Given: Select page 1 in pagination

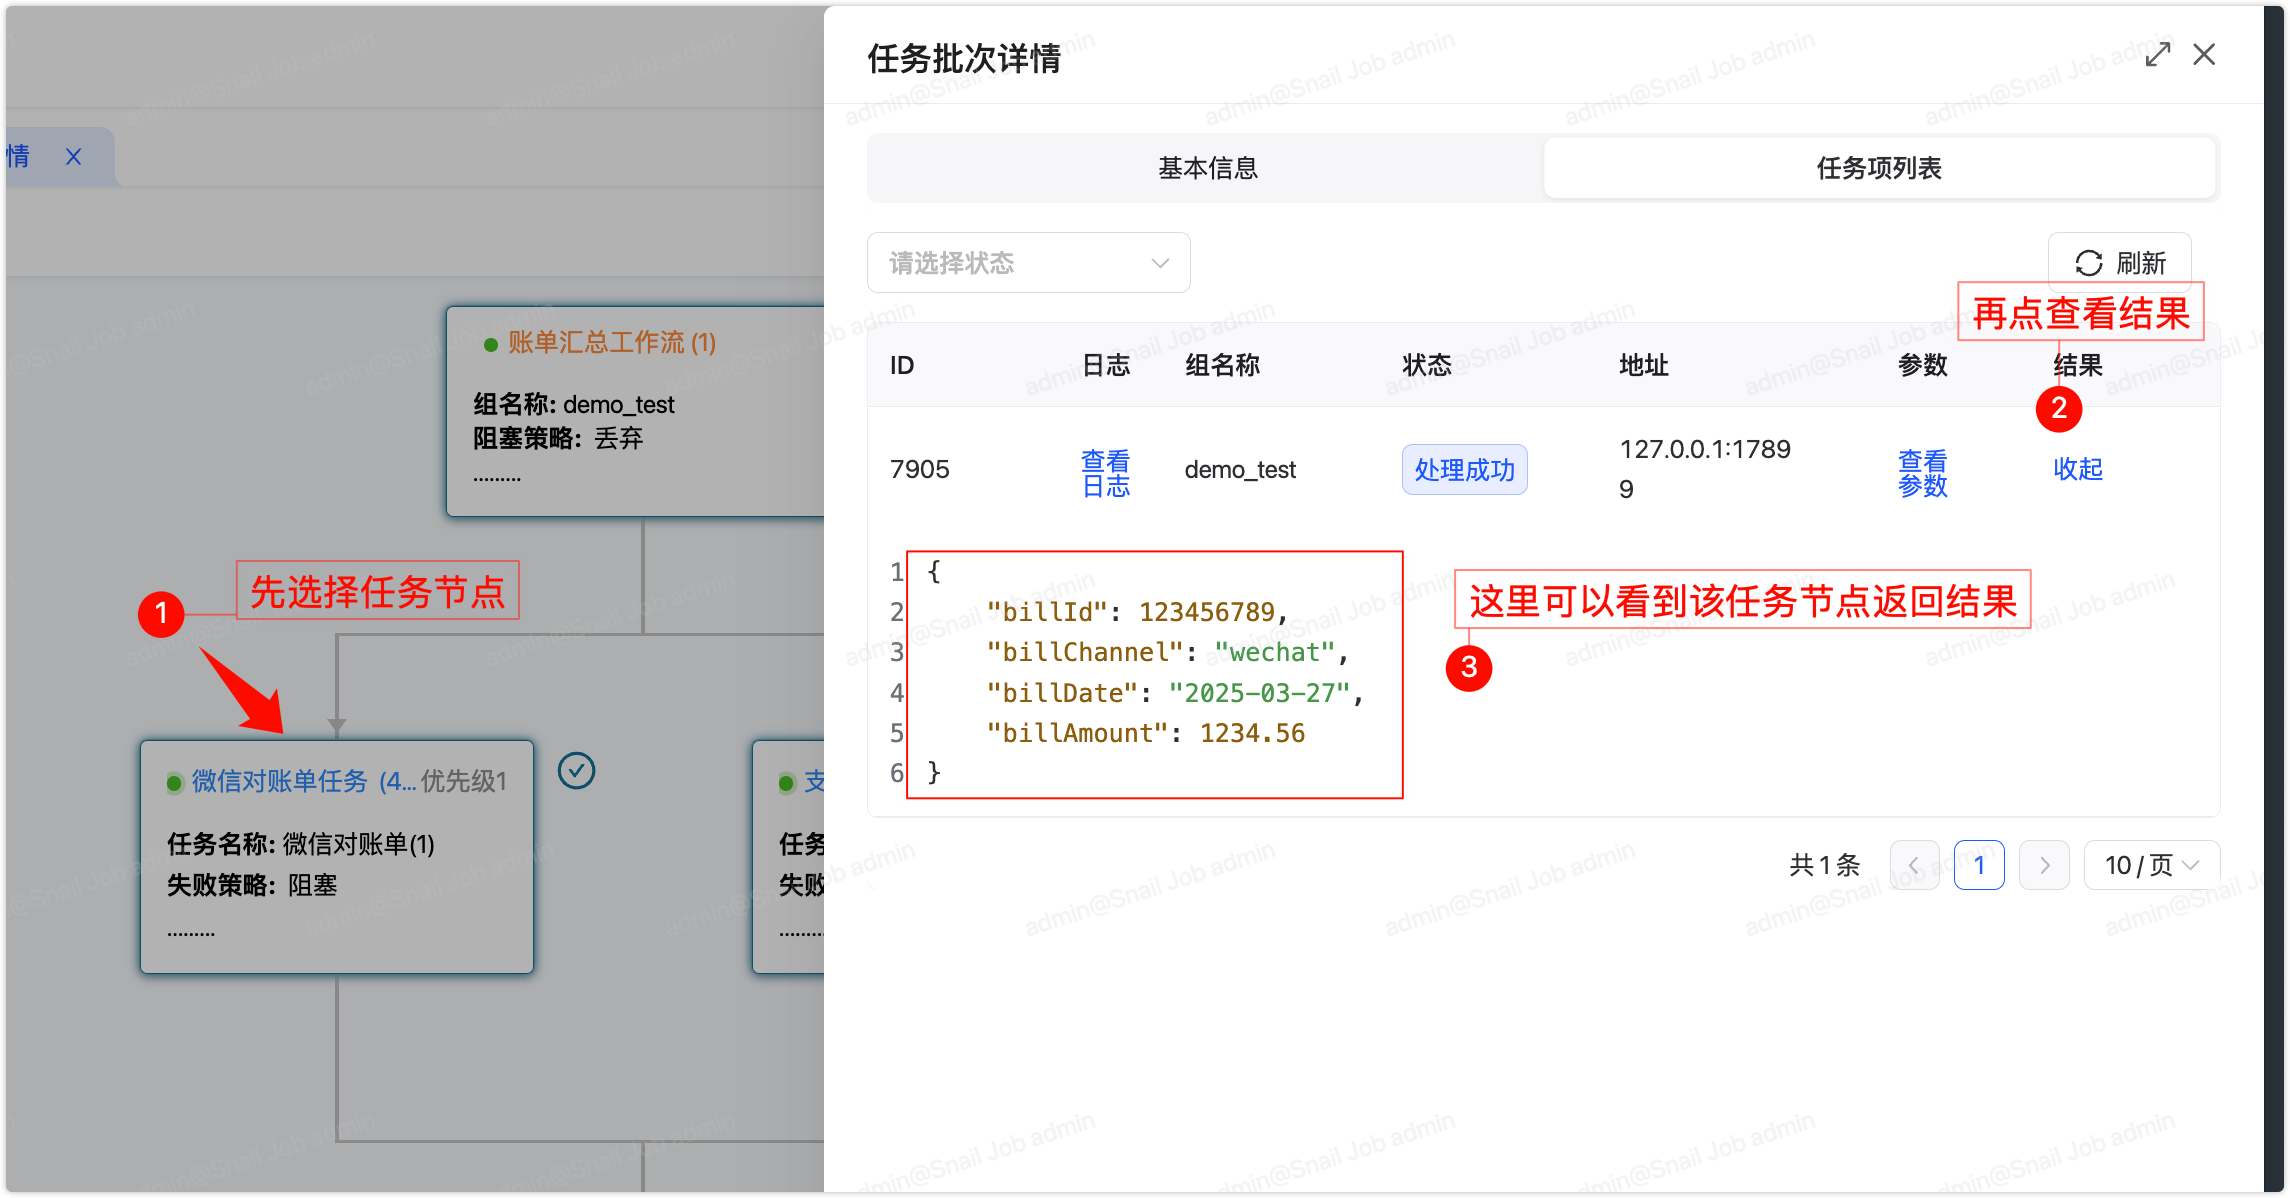Looking at the screenshot, I should (x=1978, y=865).
